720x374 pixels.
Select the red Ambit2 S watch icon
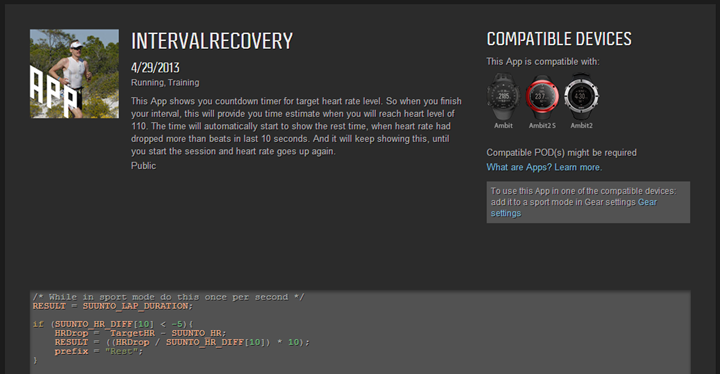pyautogui.click(x=542, y=96)
